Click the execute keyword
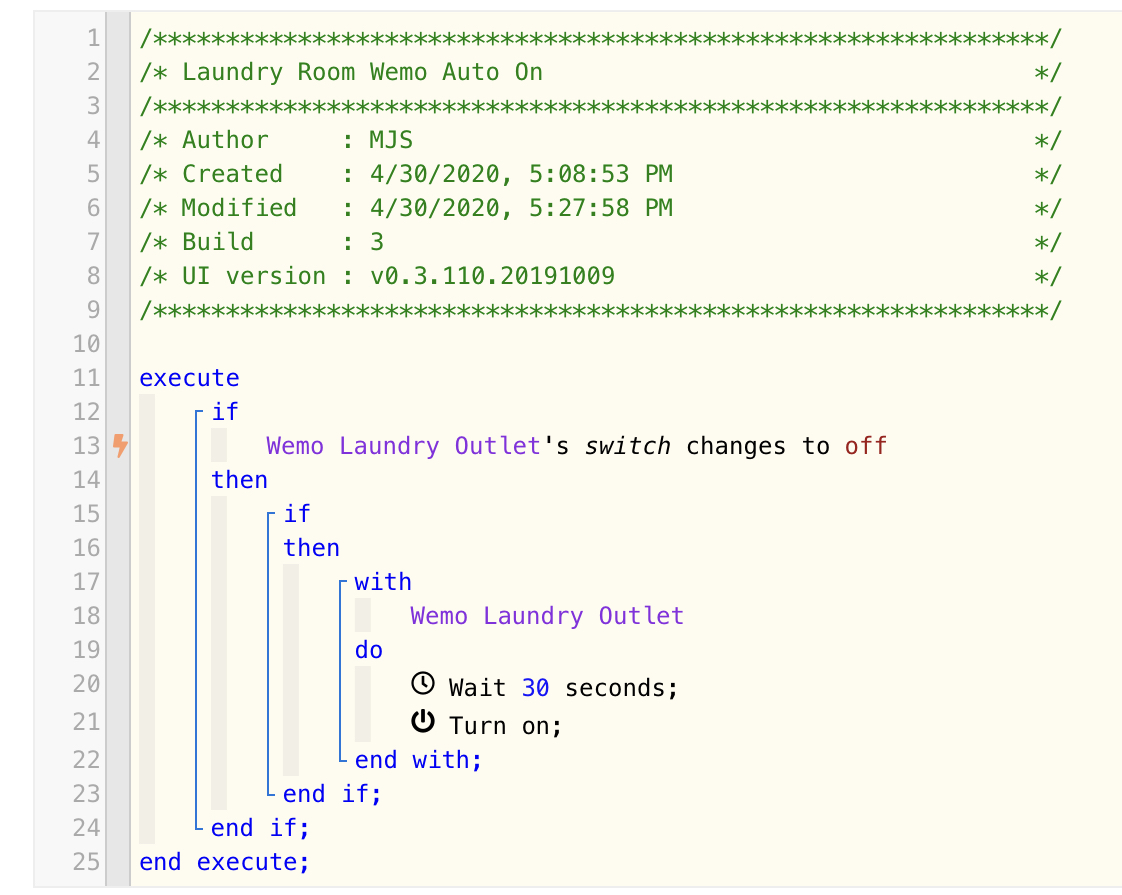The width and height of the screenshot is (1122, 895). click(190, 378)
